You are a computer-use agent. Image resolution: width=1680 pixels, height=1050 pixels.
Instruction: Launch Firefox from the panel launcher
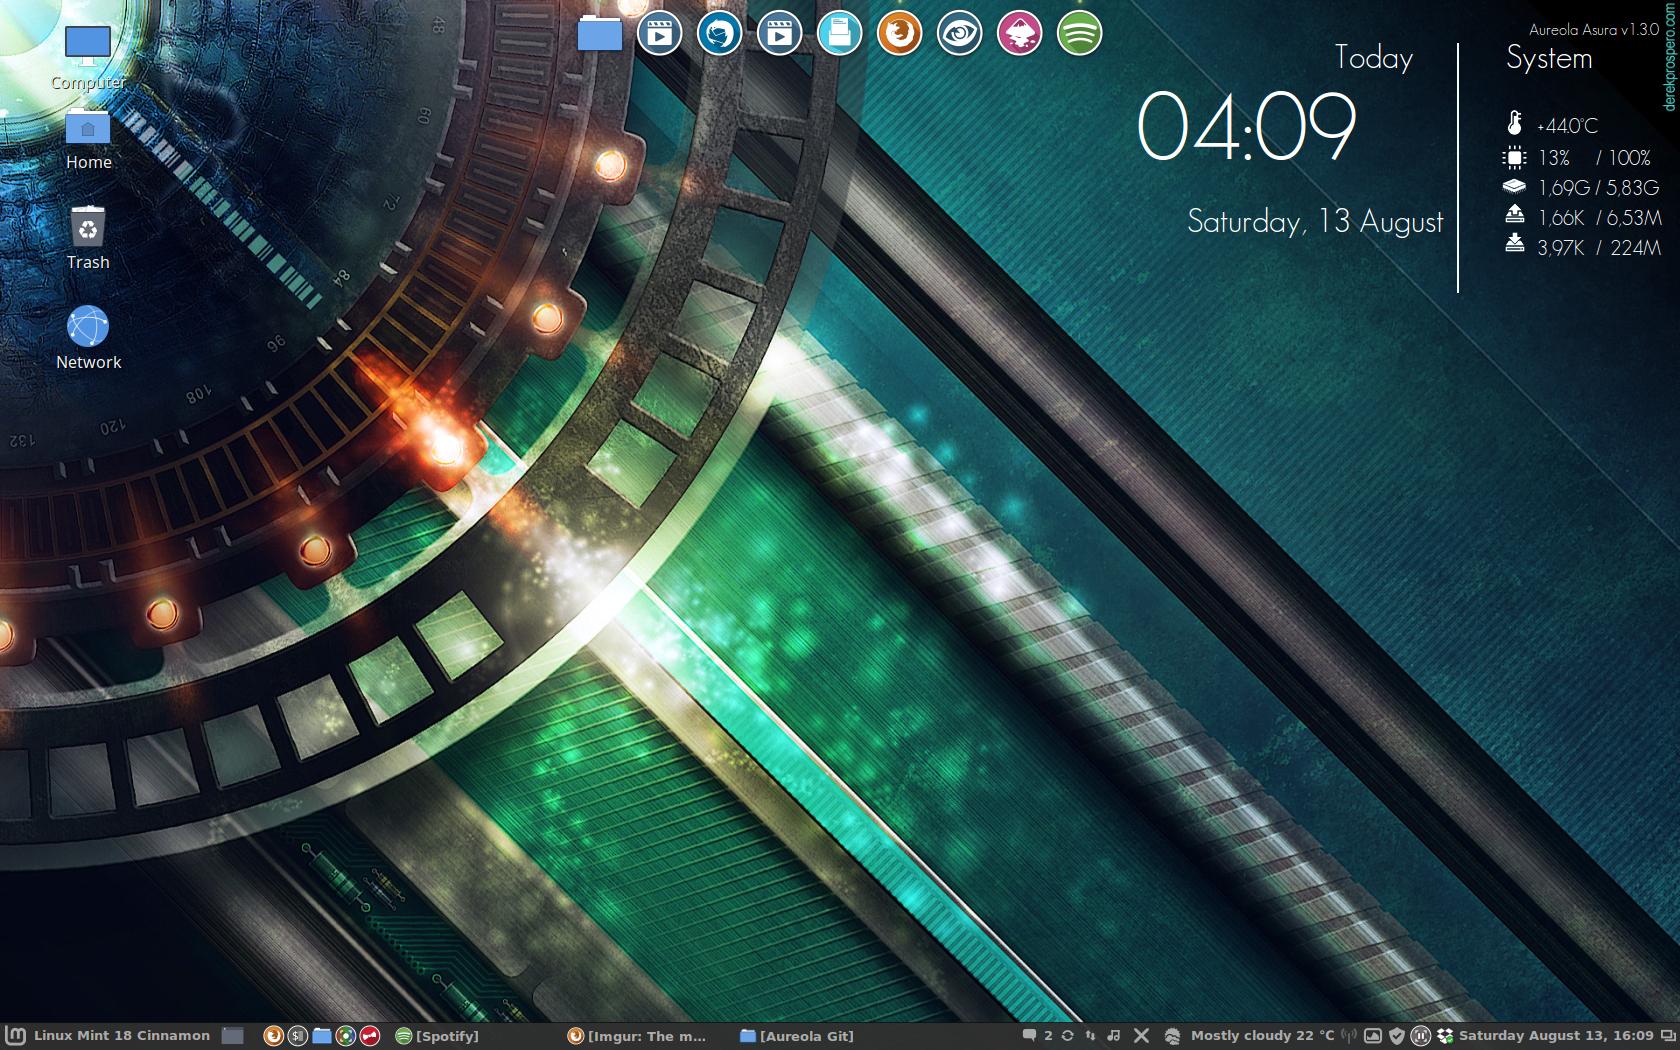point(273,1036)
